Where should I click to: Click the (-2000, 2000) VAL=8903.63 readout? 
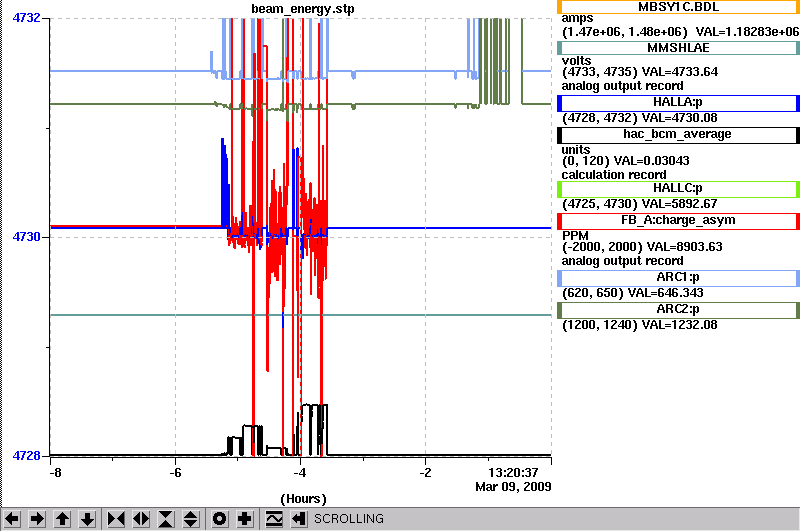pyautogui.click(x=642, y=247)
